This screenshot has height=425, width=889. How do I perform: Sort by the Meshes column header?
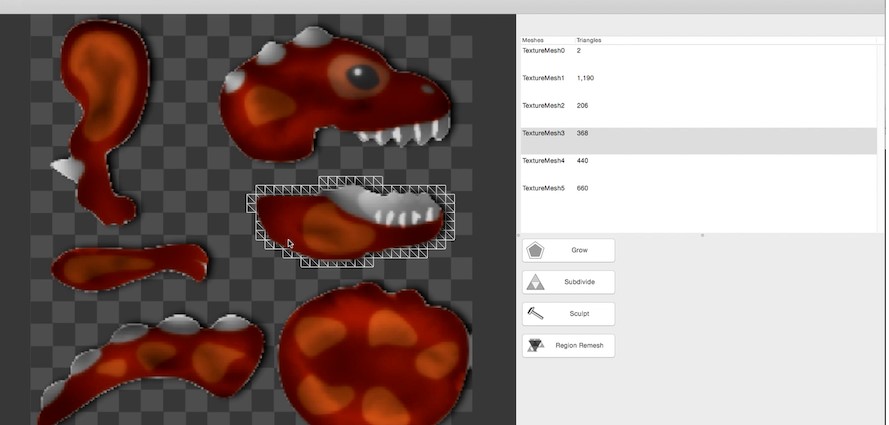533,40
